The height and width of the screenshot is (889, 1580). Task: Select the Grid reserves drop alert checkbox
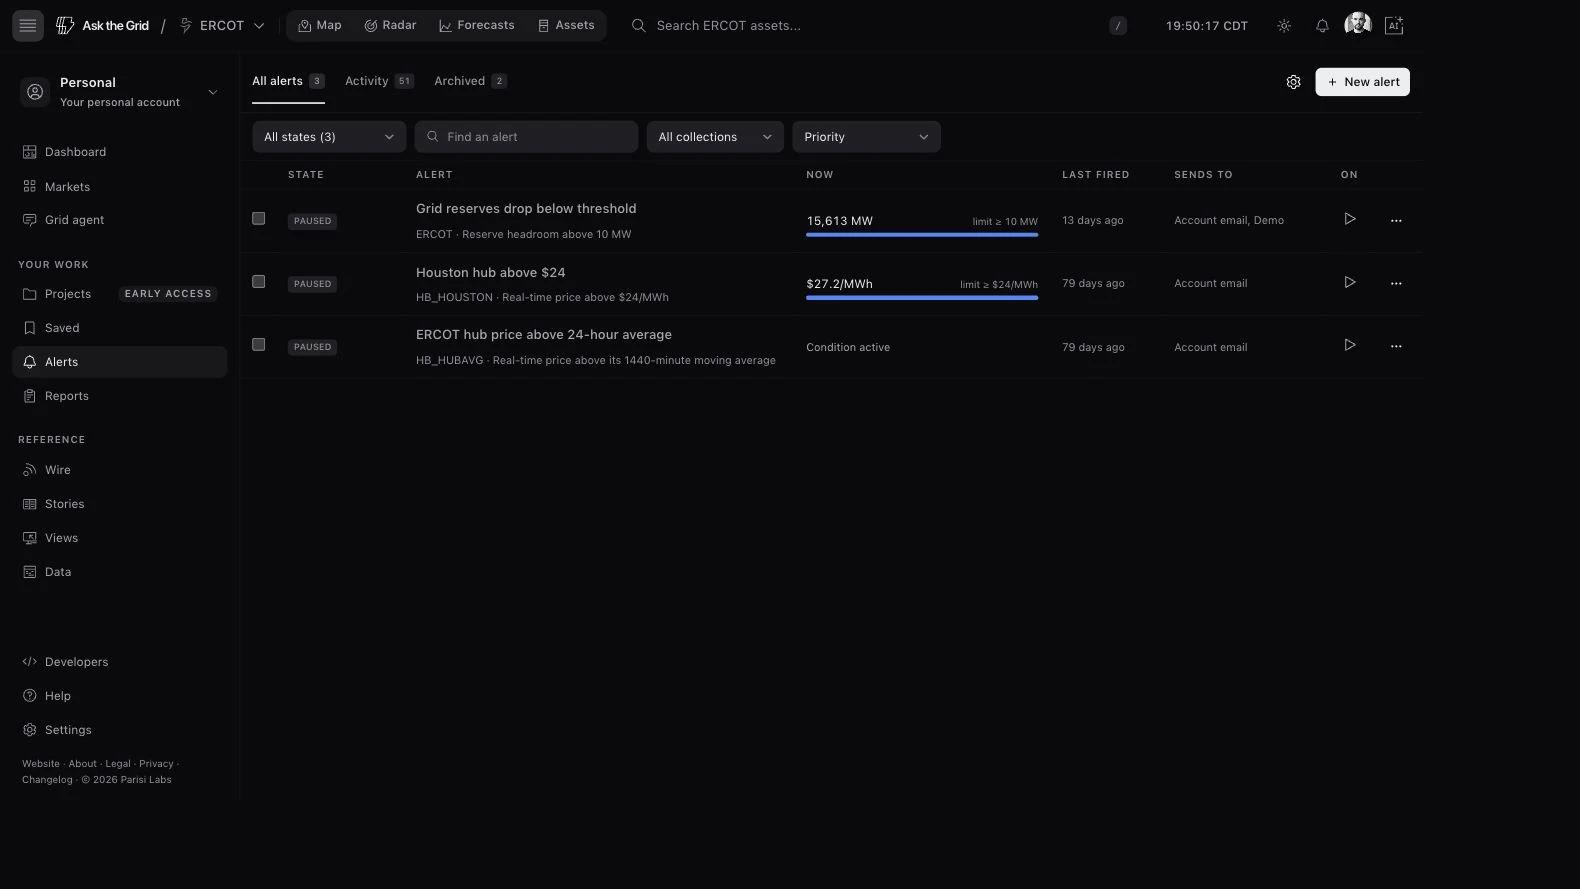(259, 218)
